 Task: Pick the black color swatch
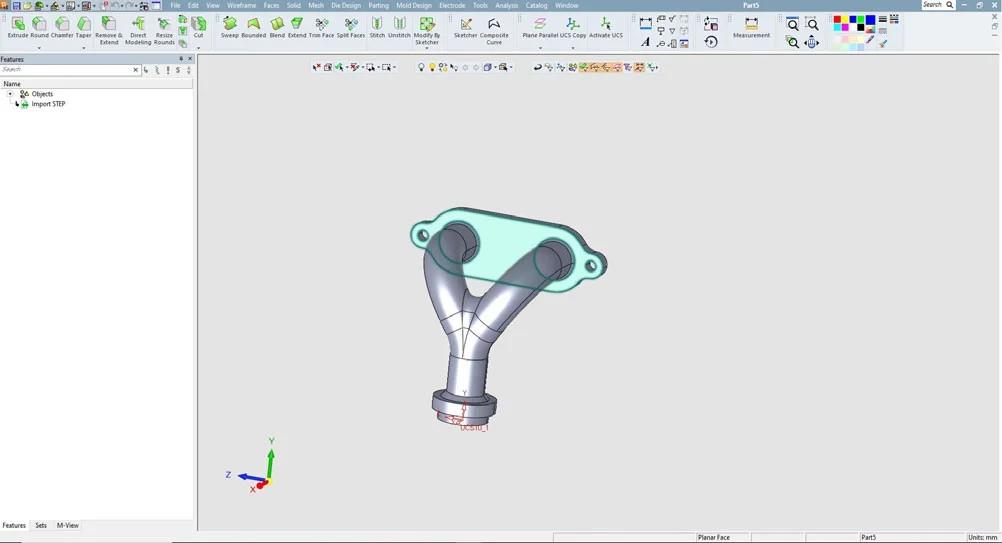point(861,27)
